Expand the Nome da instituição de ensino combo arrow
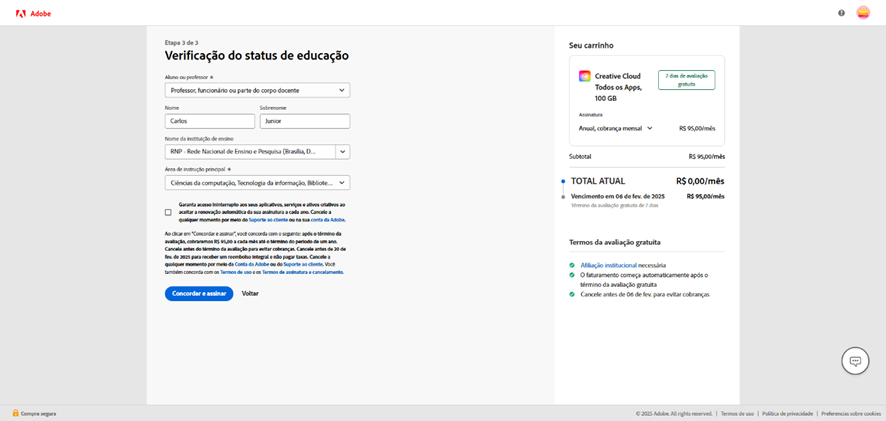This screenshot has height=421, width=886. 342,152
